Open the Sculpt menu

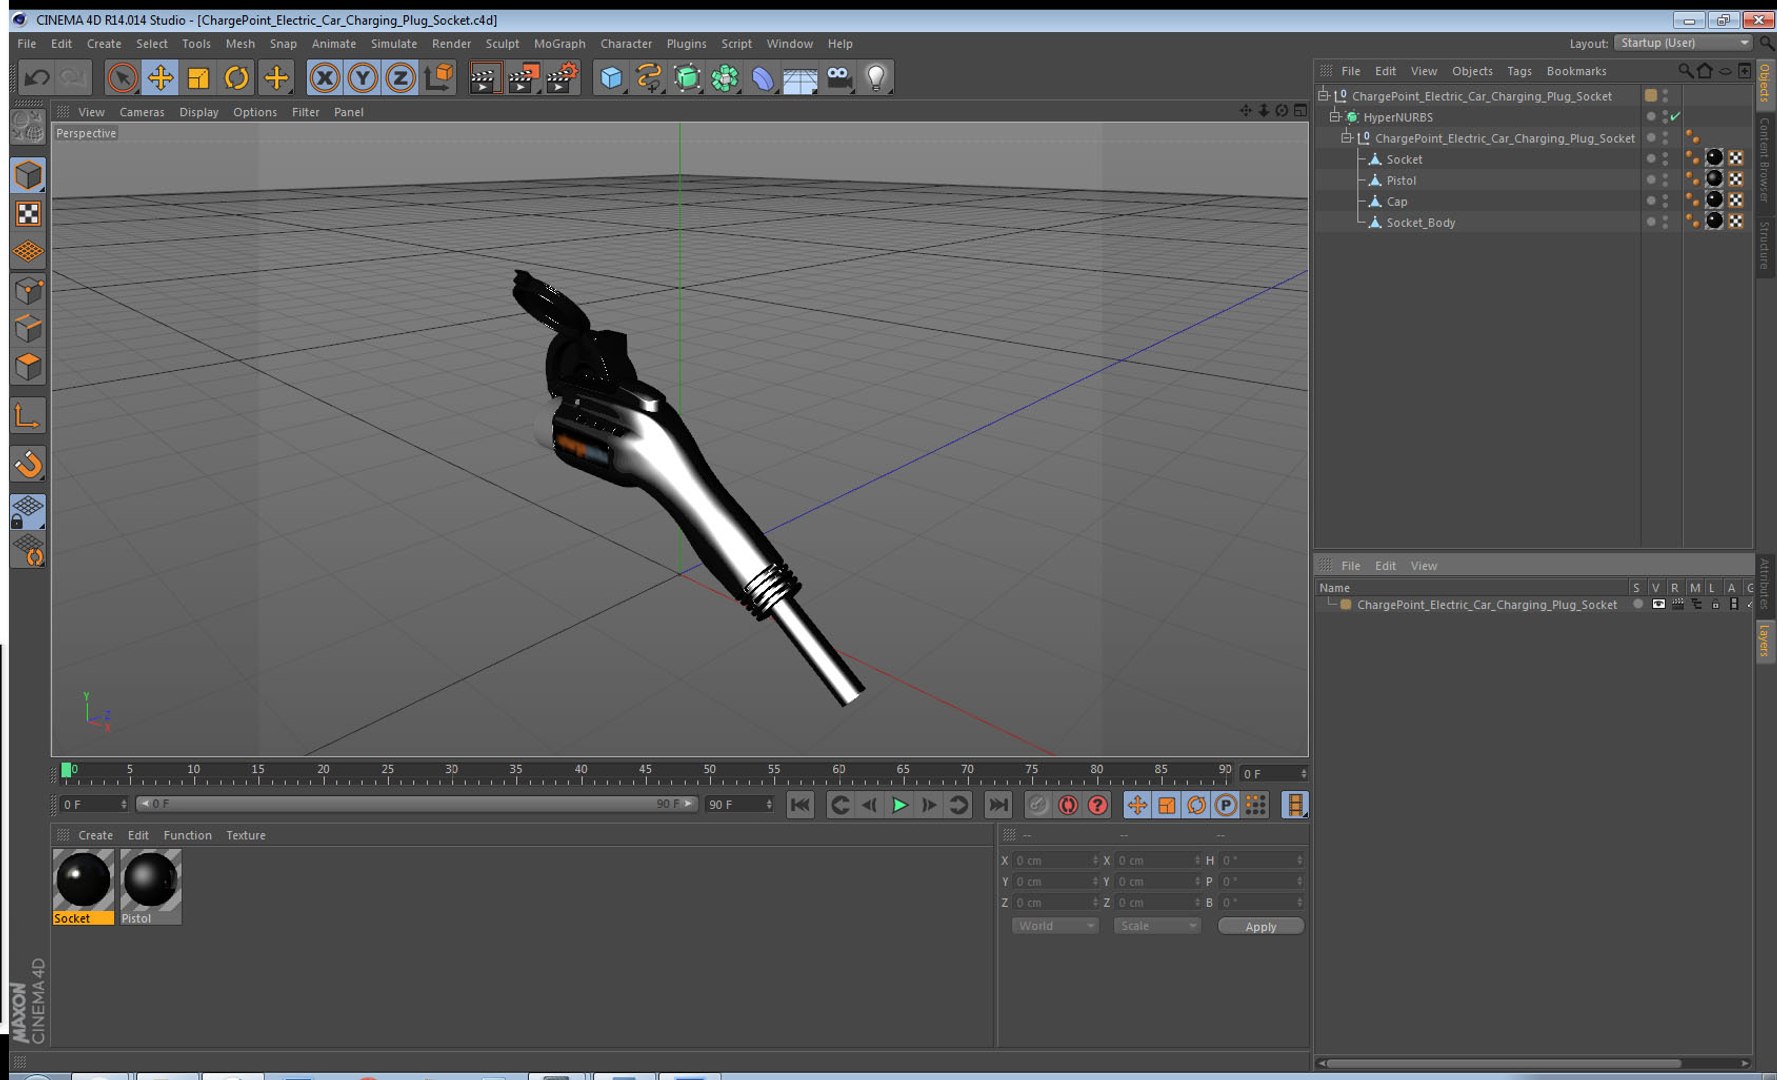click(x=502, y=44)
